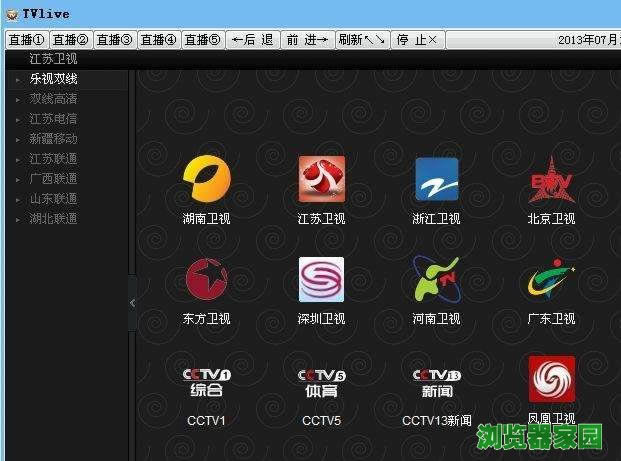Select 江苏联通 in the source list
The height and width of the screenshot is (461, 621).
[x=53, y=159]
